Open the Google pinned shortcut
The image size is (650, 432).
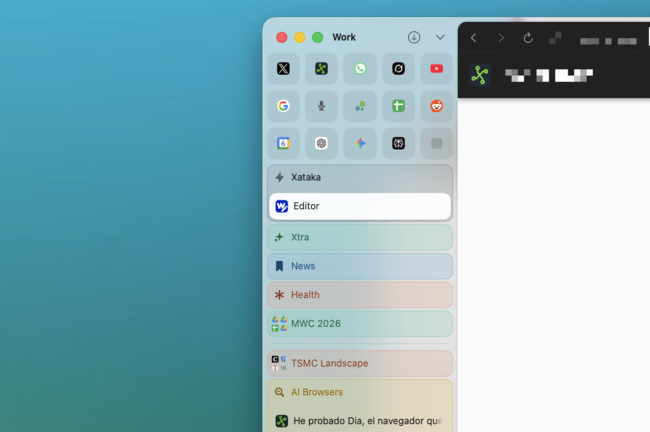(283, 106)
